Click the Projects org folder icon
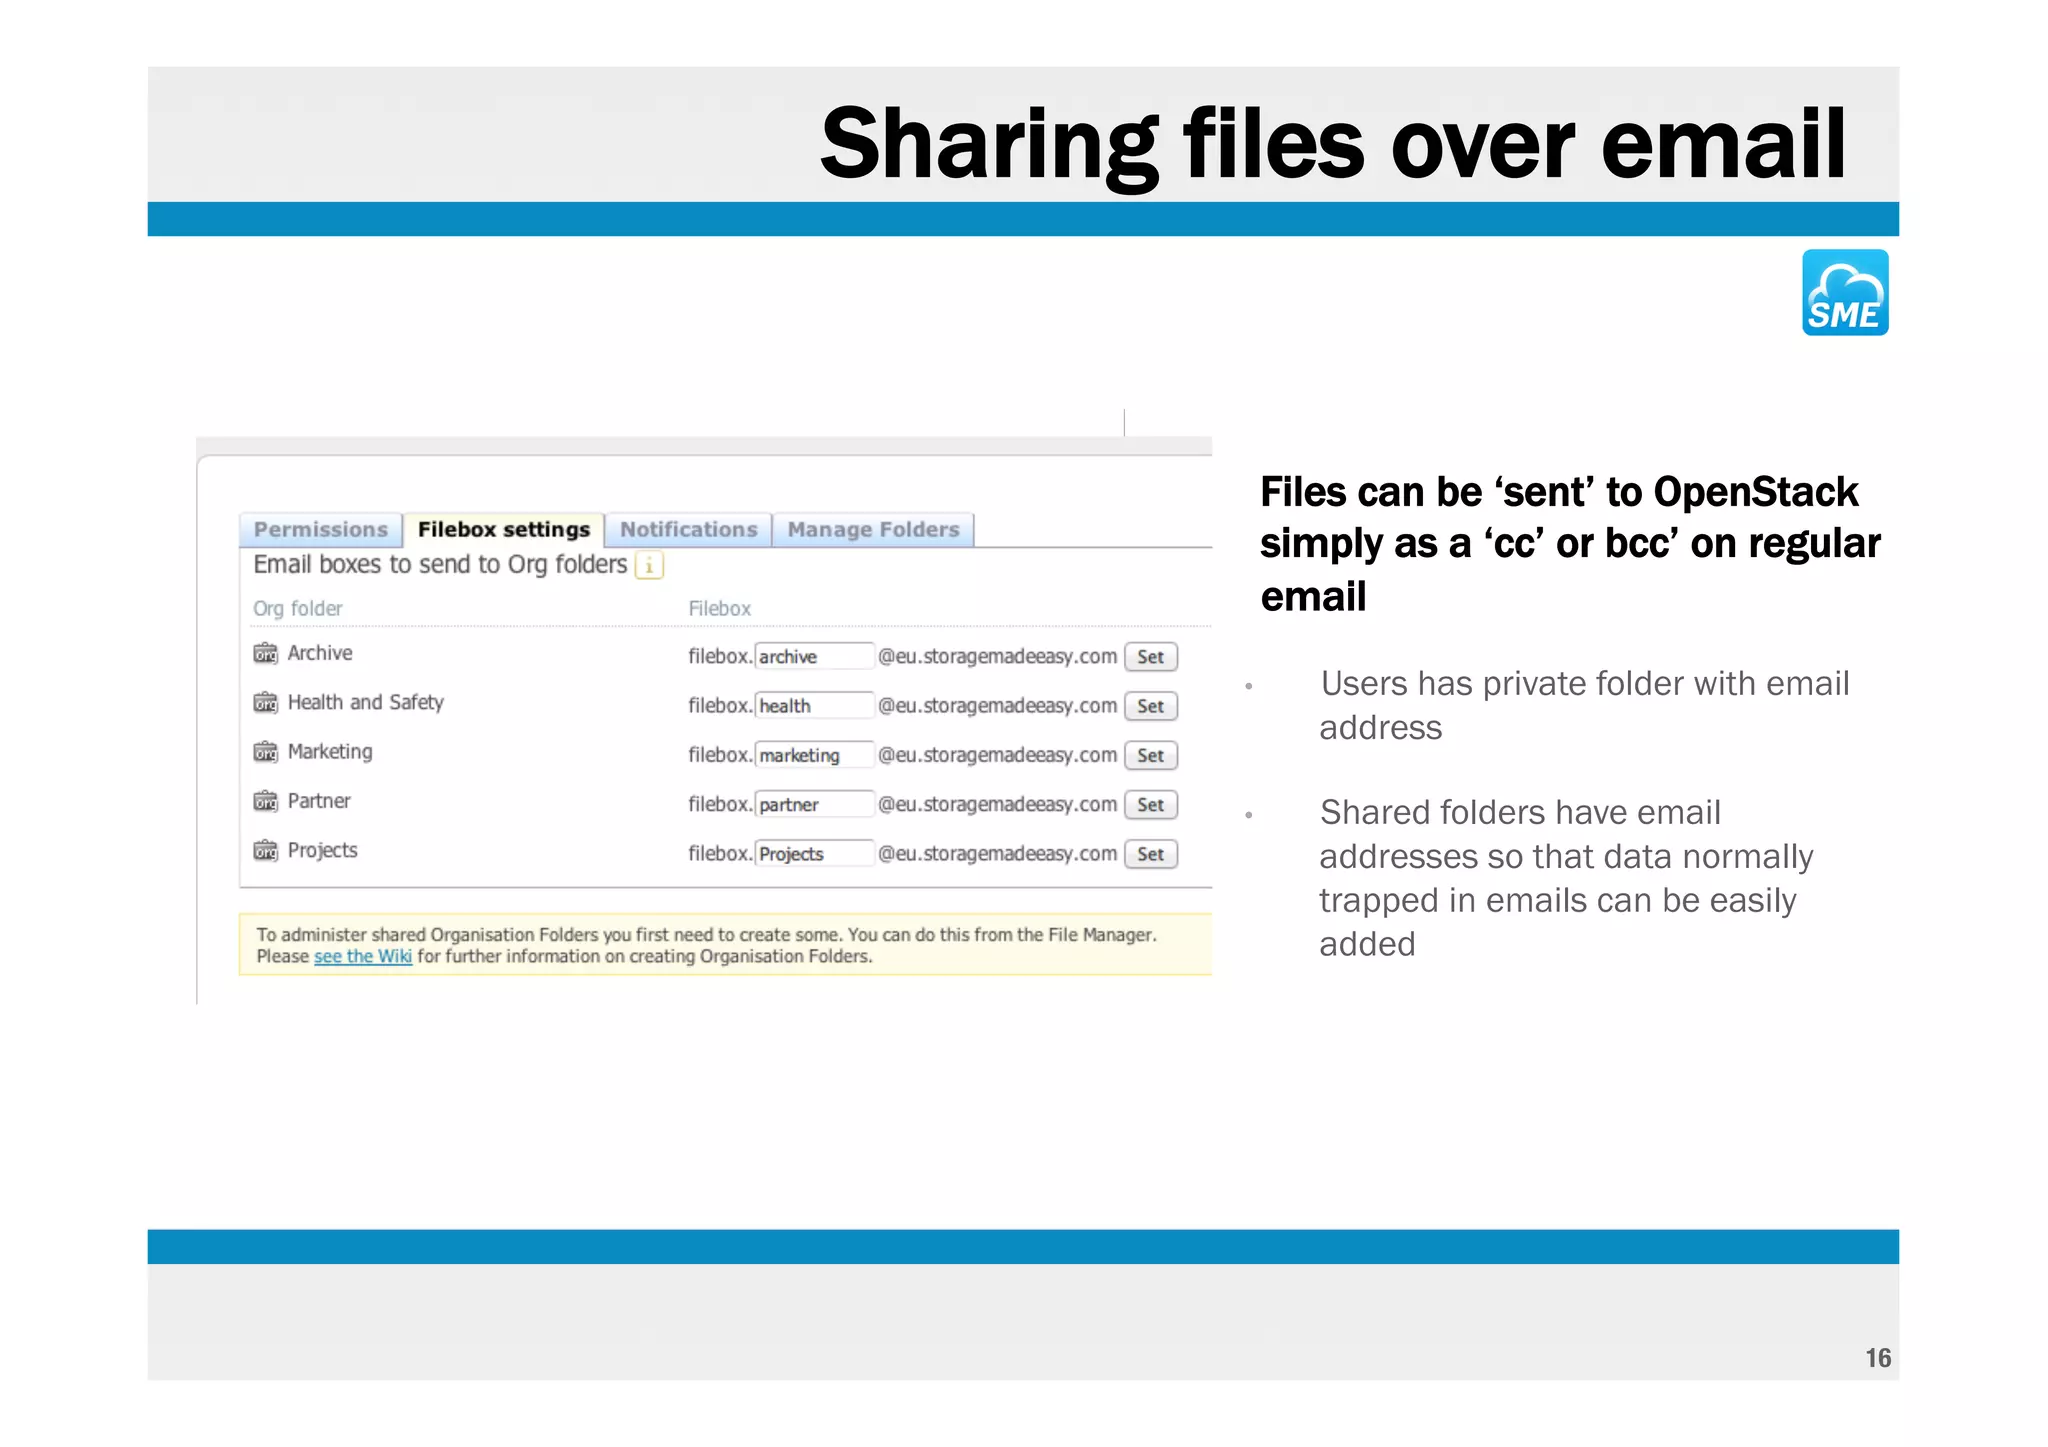This screenshot has width=2048, height=1447. point(265,850)
